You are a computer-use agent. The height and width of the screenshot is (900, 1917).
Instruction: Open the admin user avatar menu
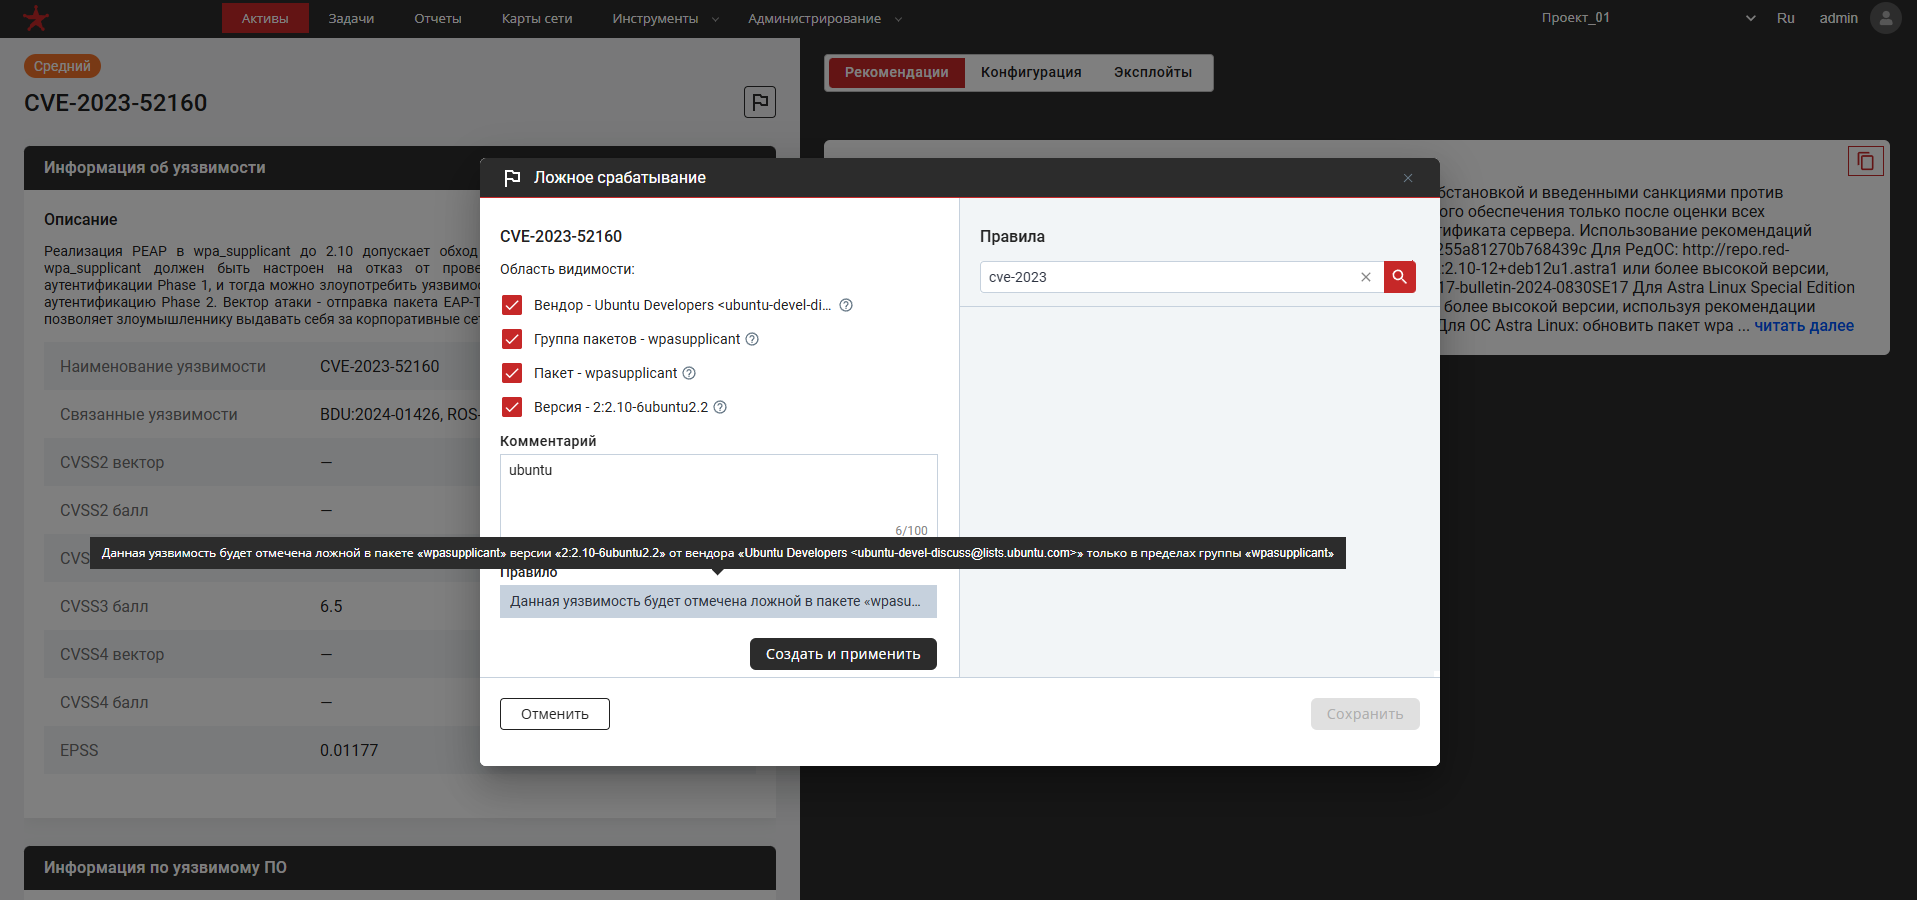[x=1885, y=18]
